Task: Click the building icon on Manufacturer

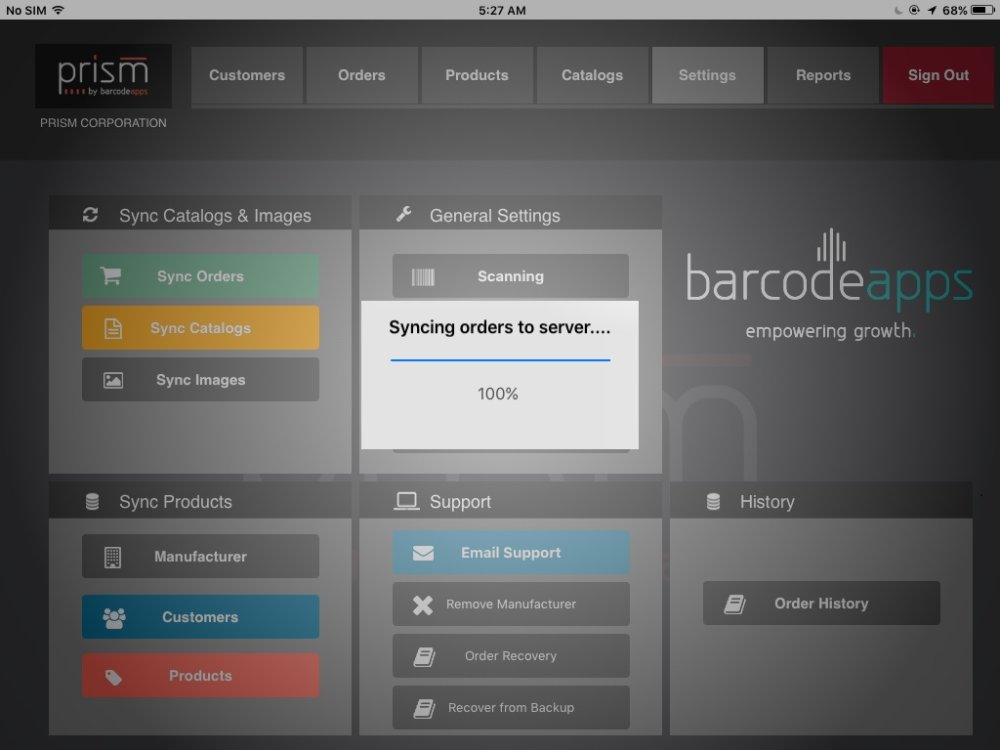Action: coord(112,557)
